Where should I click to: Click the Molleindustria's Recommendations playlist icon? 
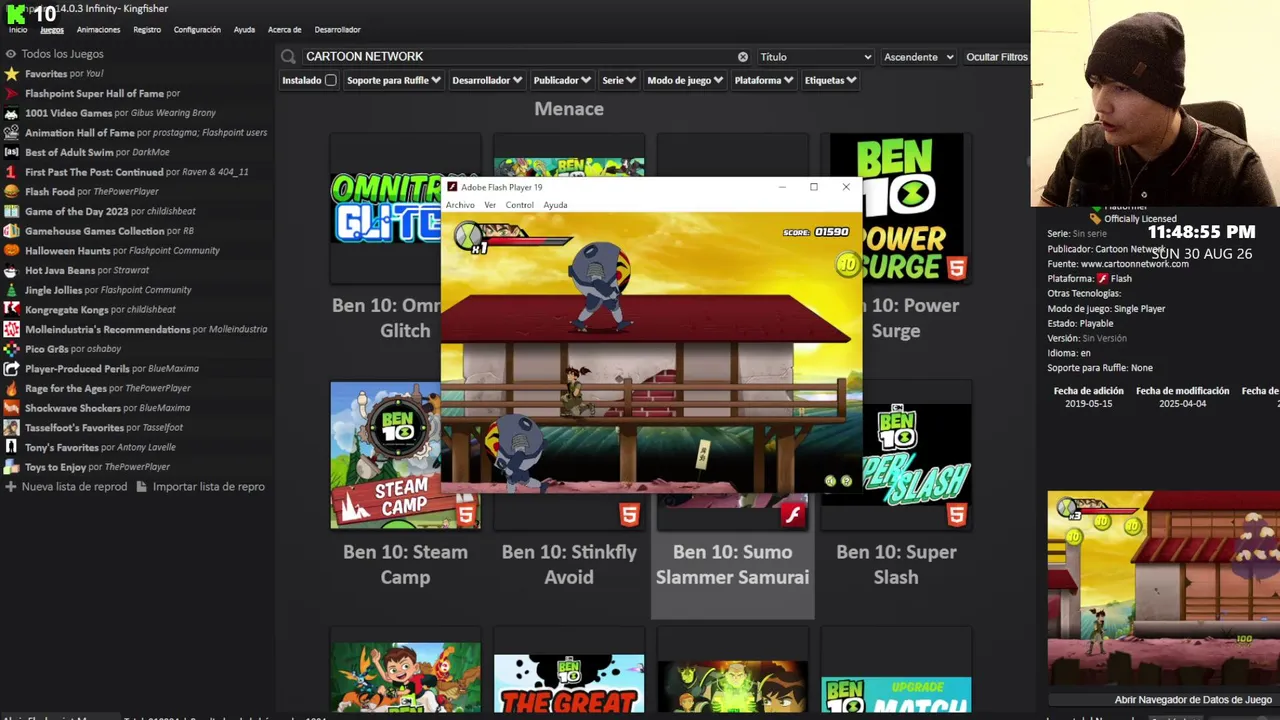tap(11, 329)
